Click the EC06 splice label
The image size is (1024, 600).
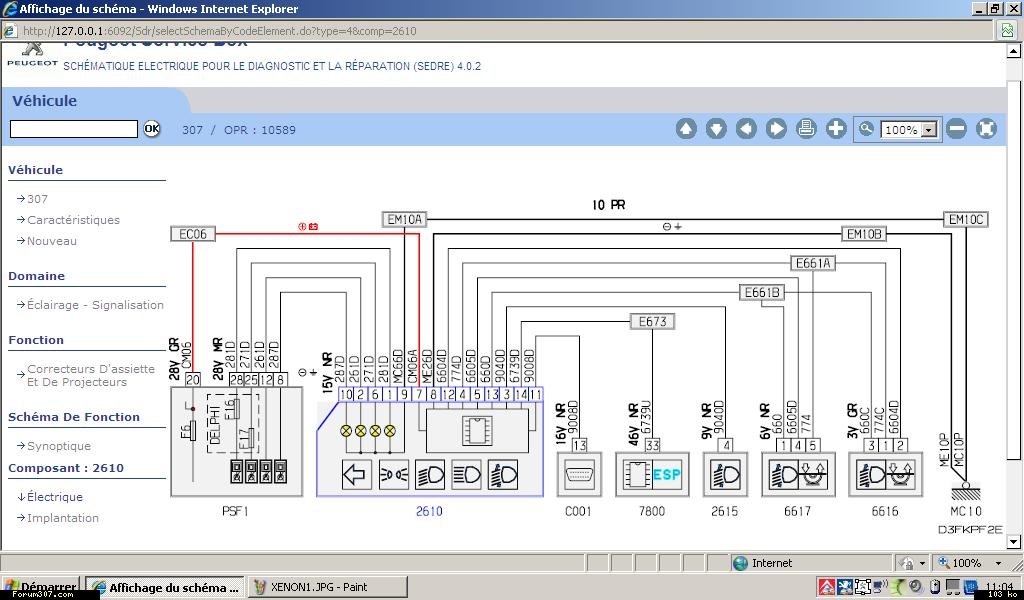193,234
